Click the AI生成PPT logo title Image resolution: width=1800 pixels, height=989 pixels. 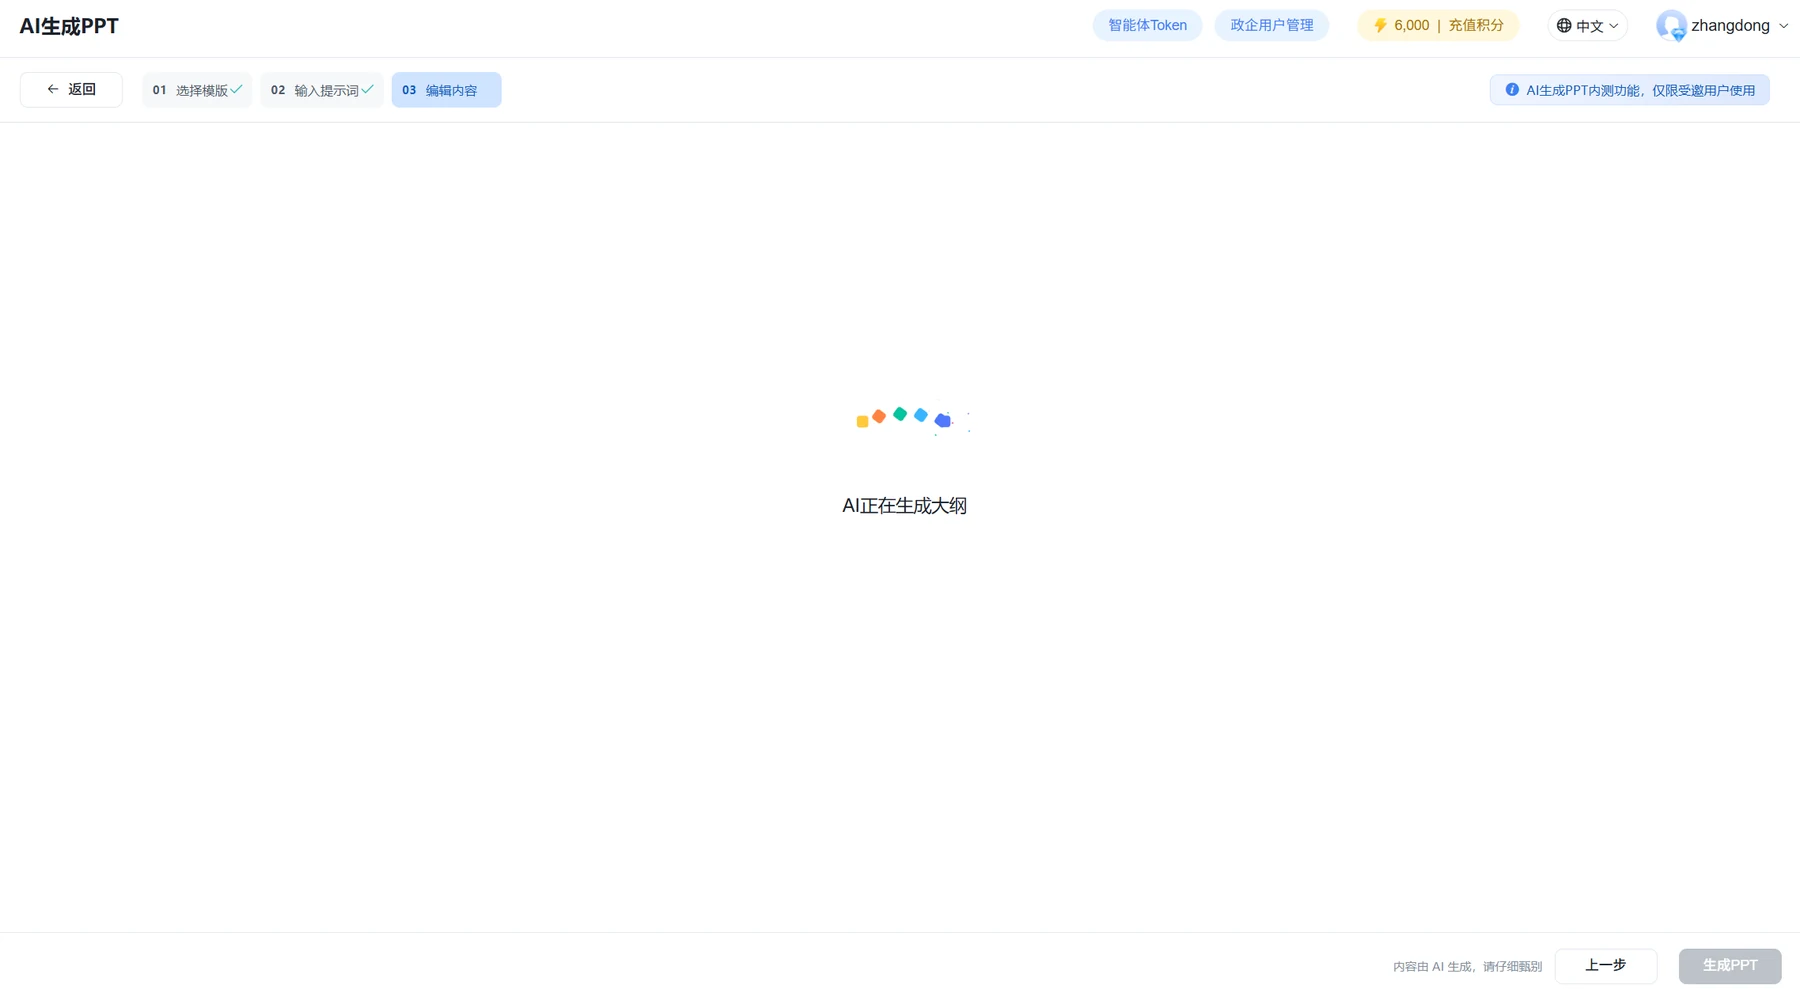69,27
